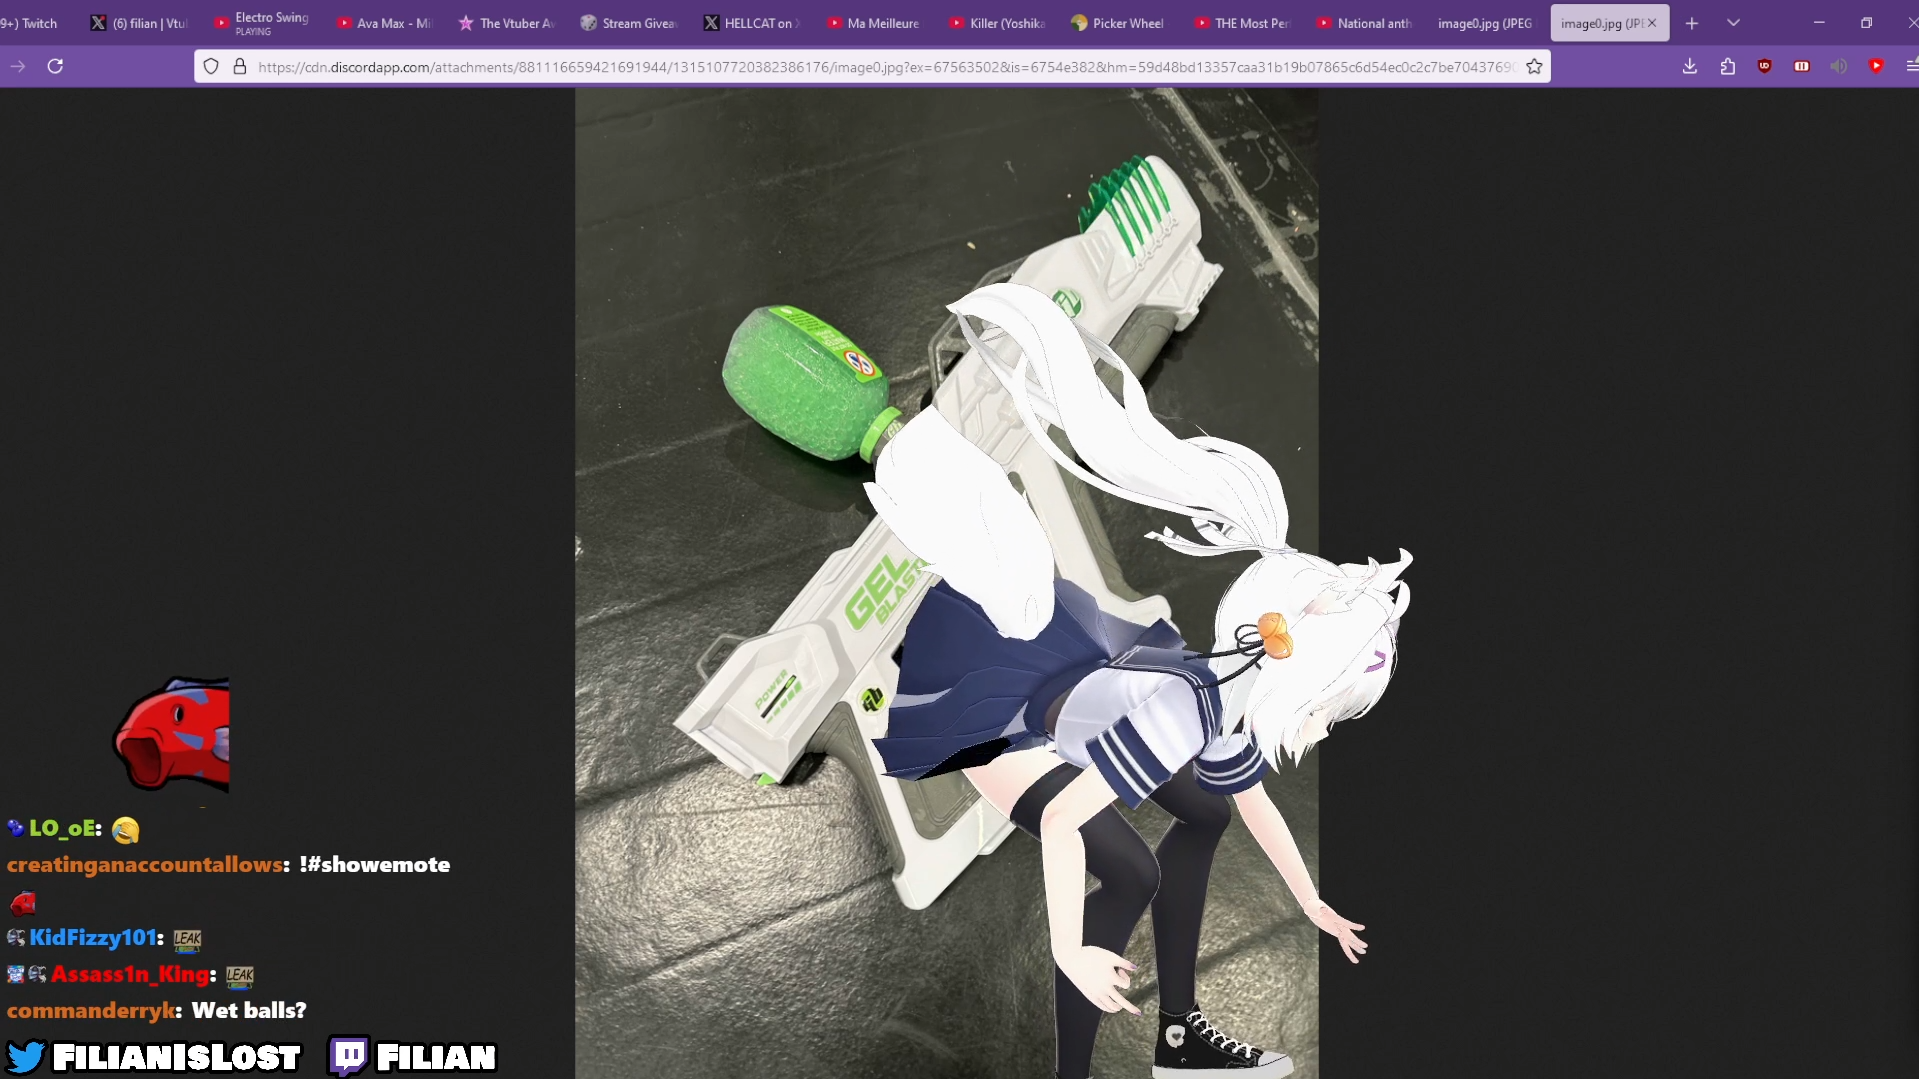Reload the current page
This screenshot has width=1919, height=1079.
pyautogui.click(x=55, y=66)
